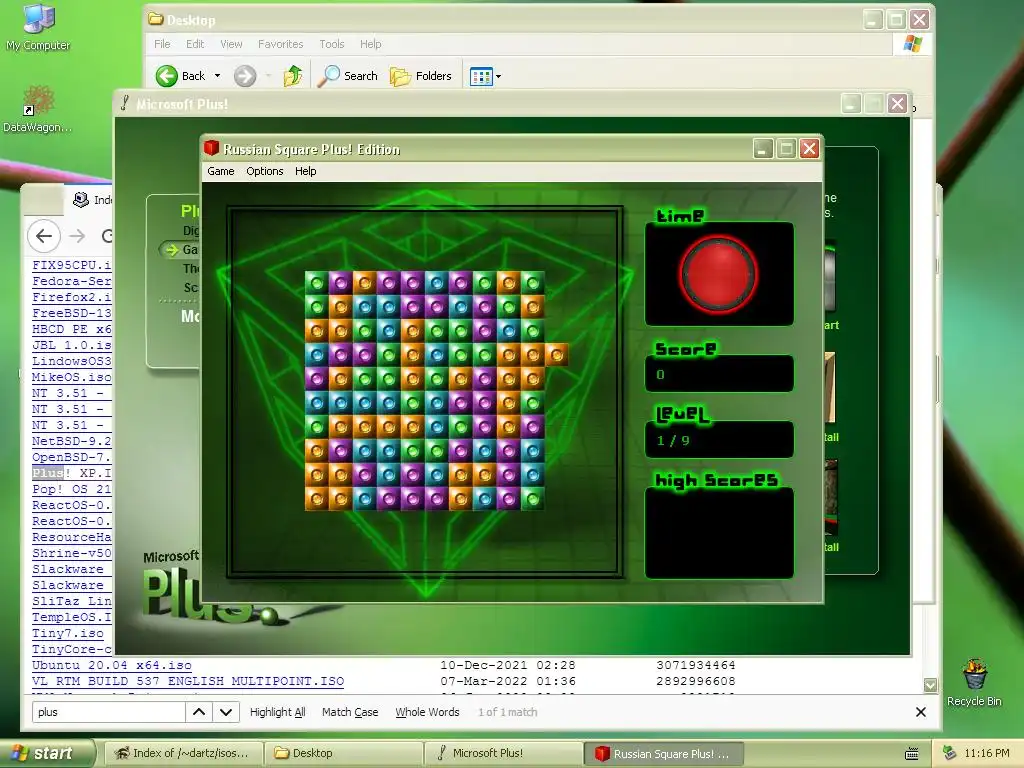Click the Folders toolbar button
Viewport: 1024px width, 768px height.
pyautogui.click(x=421, y=76)
